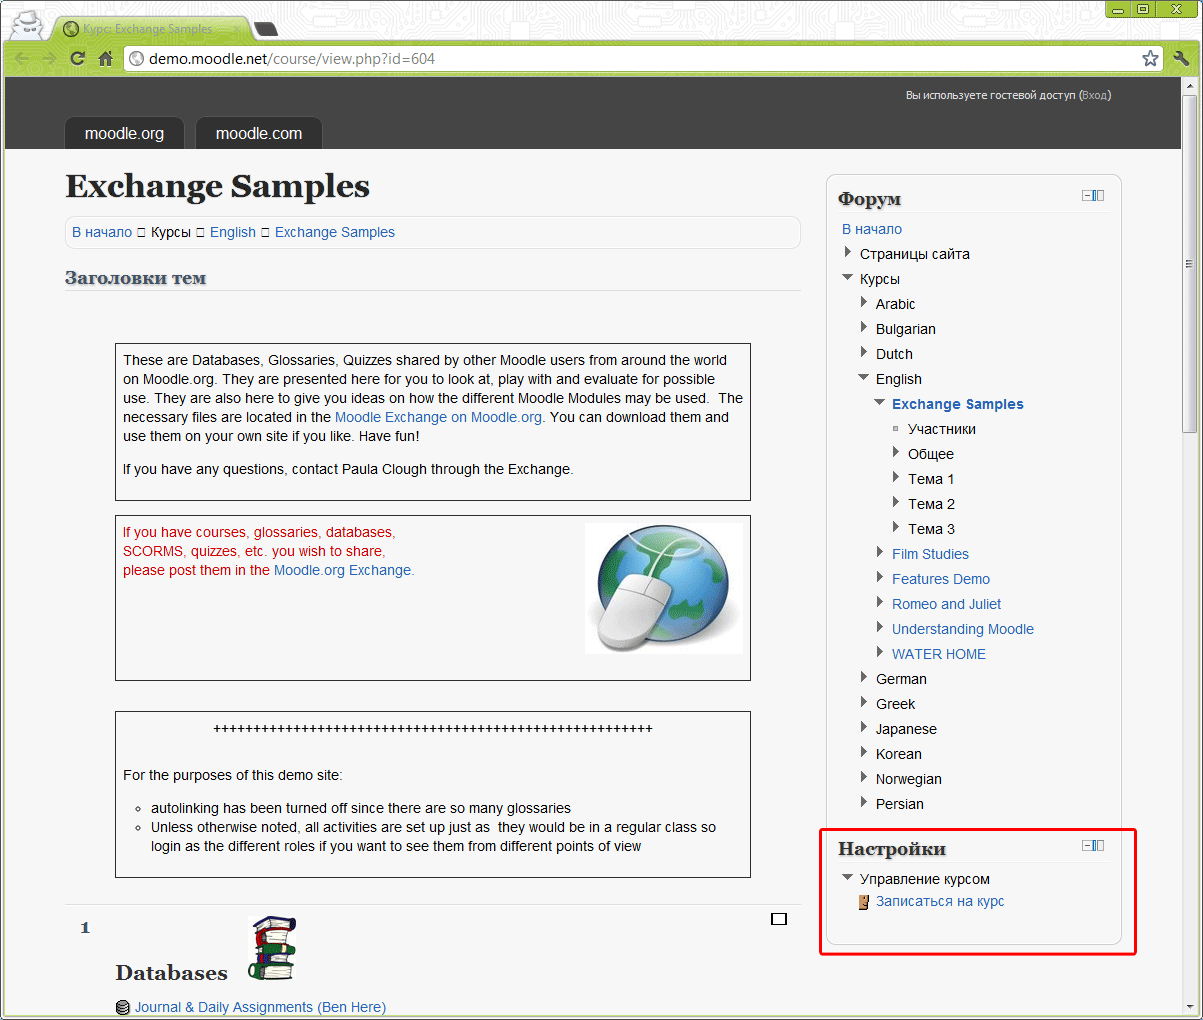1203x1020 pixels.
Task: Collapse the English course category
Action: click(x=864, y=378)
